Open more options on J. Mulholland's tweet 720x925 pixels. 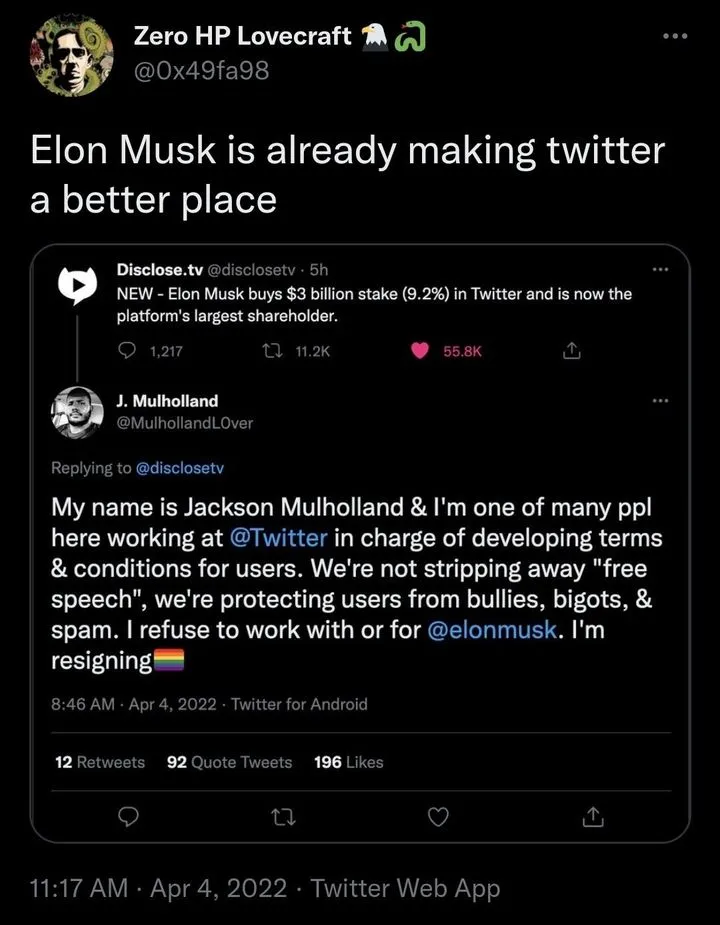point(660,399)
